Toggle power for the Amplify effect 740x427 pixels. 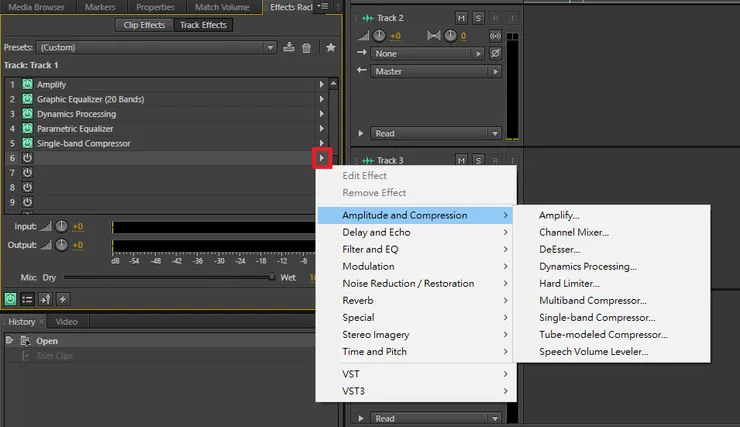(27, 85)
